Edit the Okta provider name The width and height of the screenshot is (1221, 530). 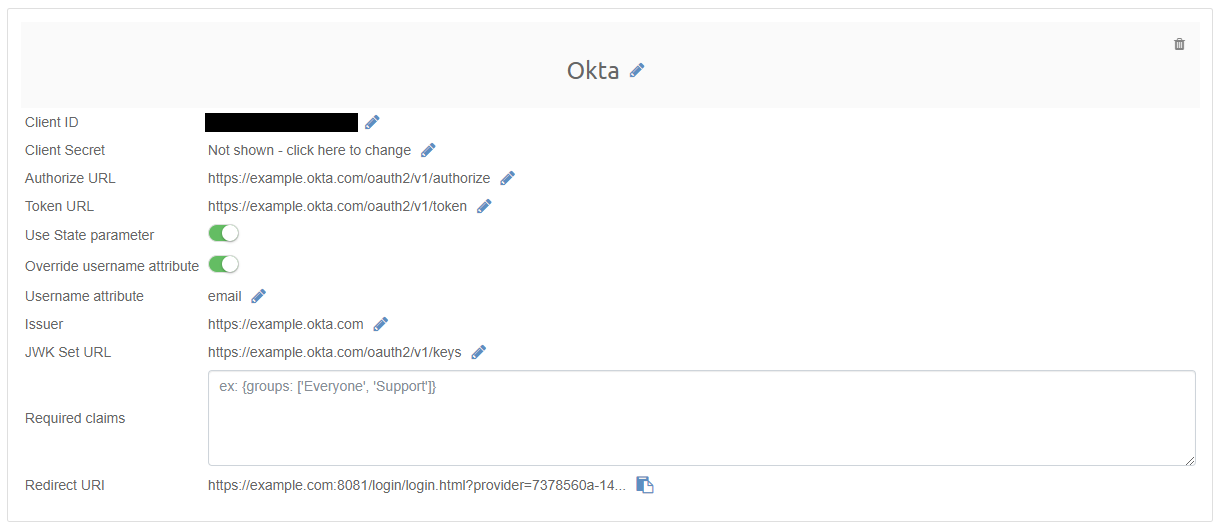(x=637, y=70)
